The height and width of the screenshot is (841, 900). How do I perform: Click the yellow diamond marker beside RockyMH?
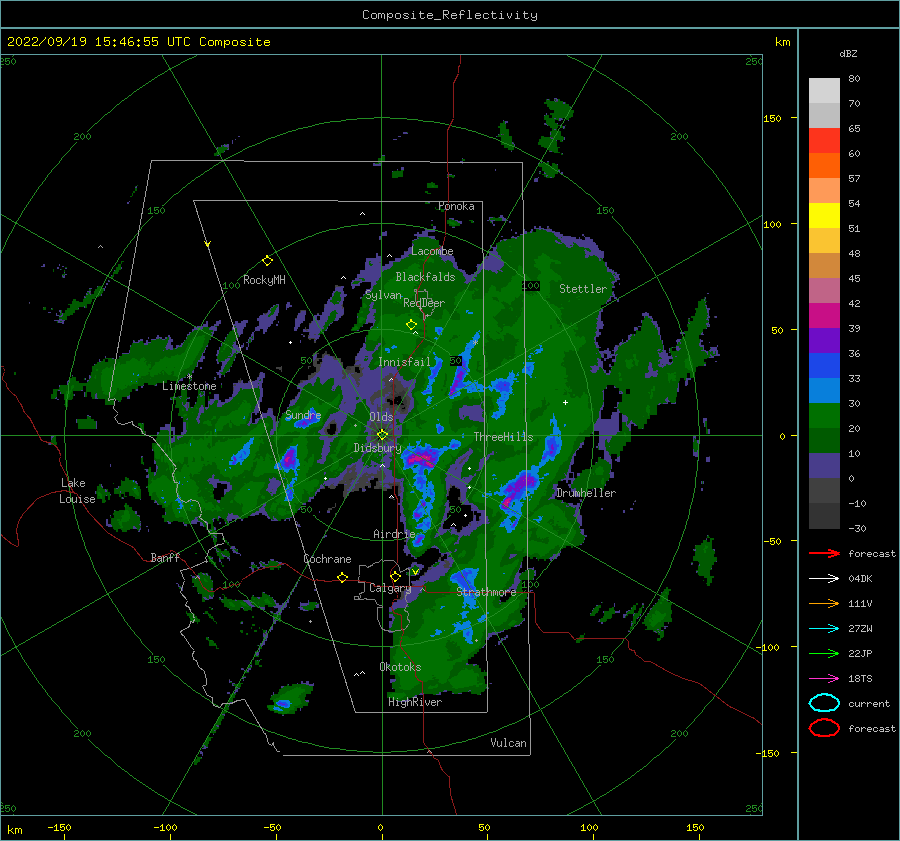267,261
